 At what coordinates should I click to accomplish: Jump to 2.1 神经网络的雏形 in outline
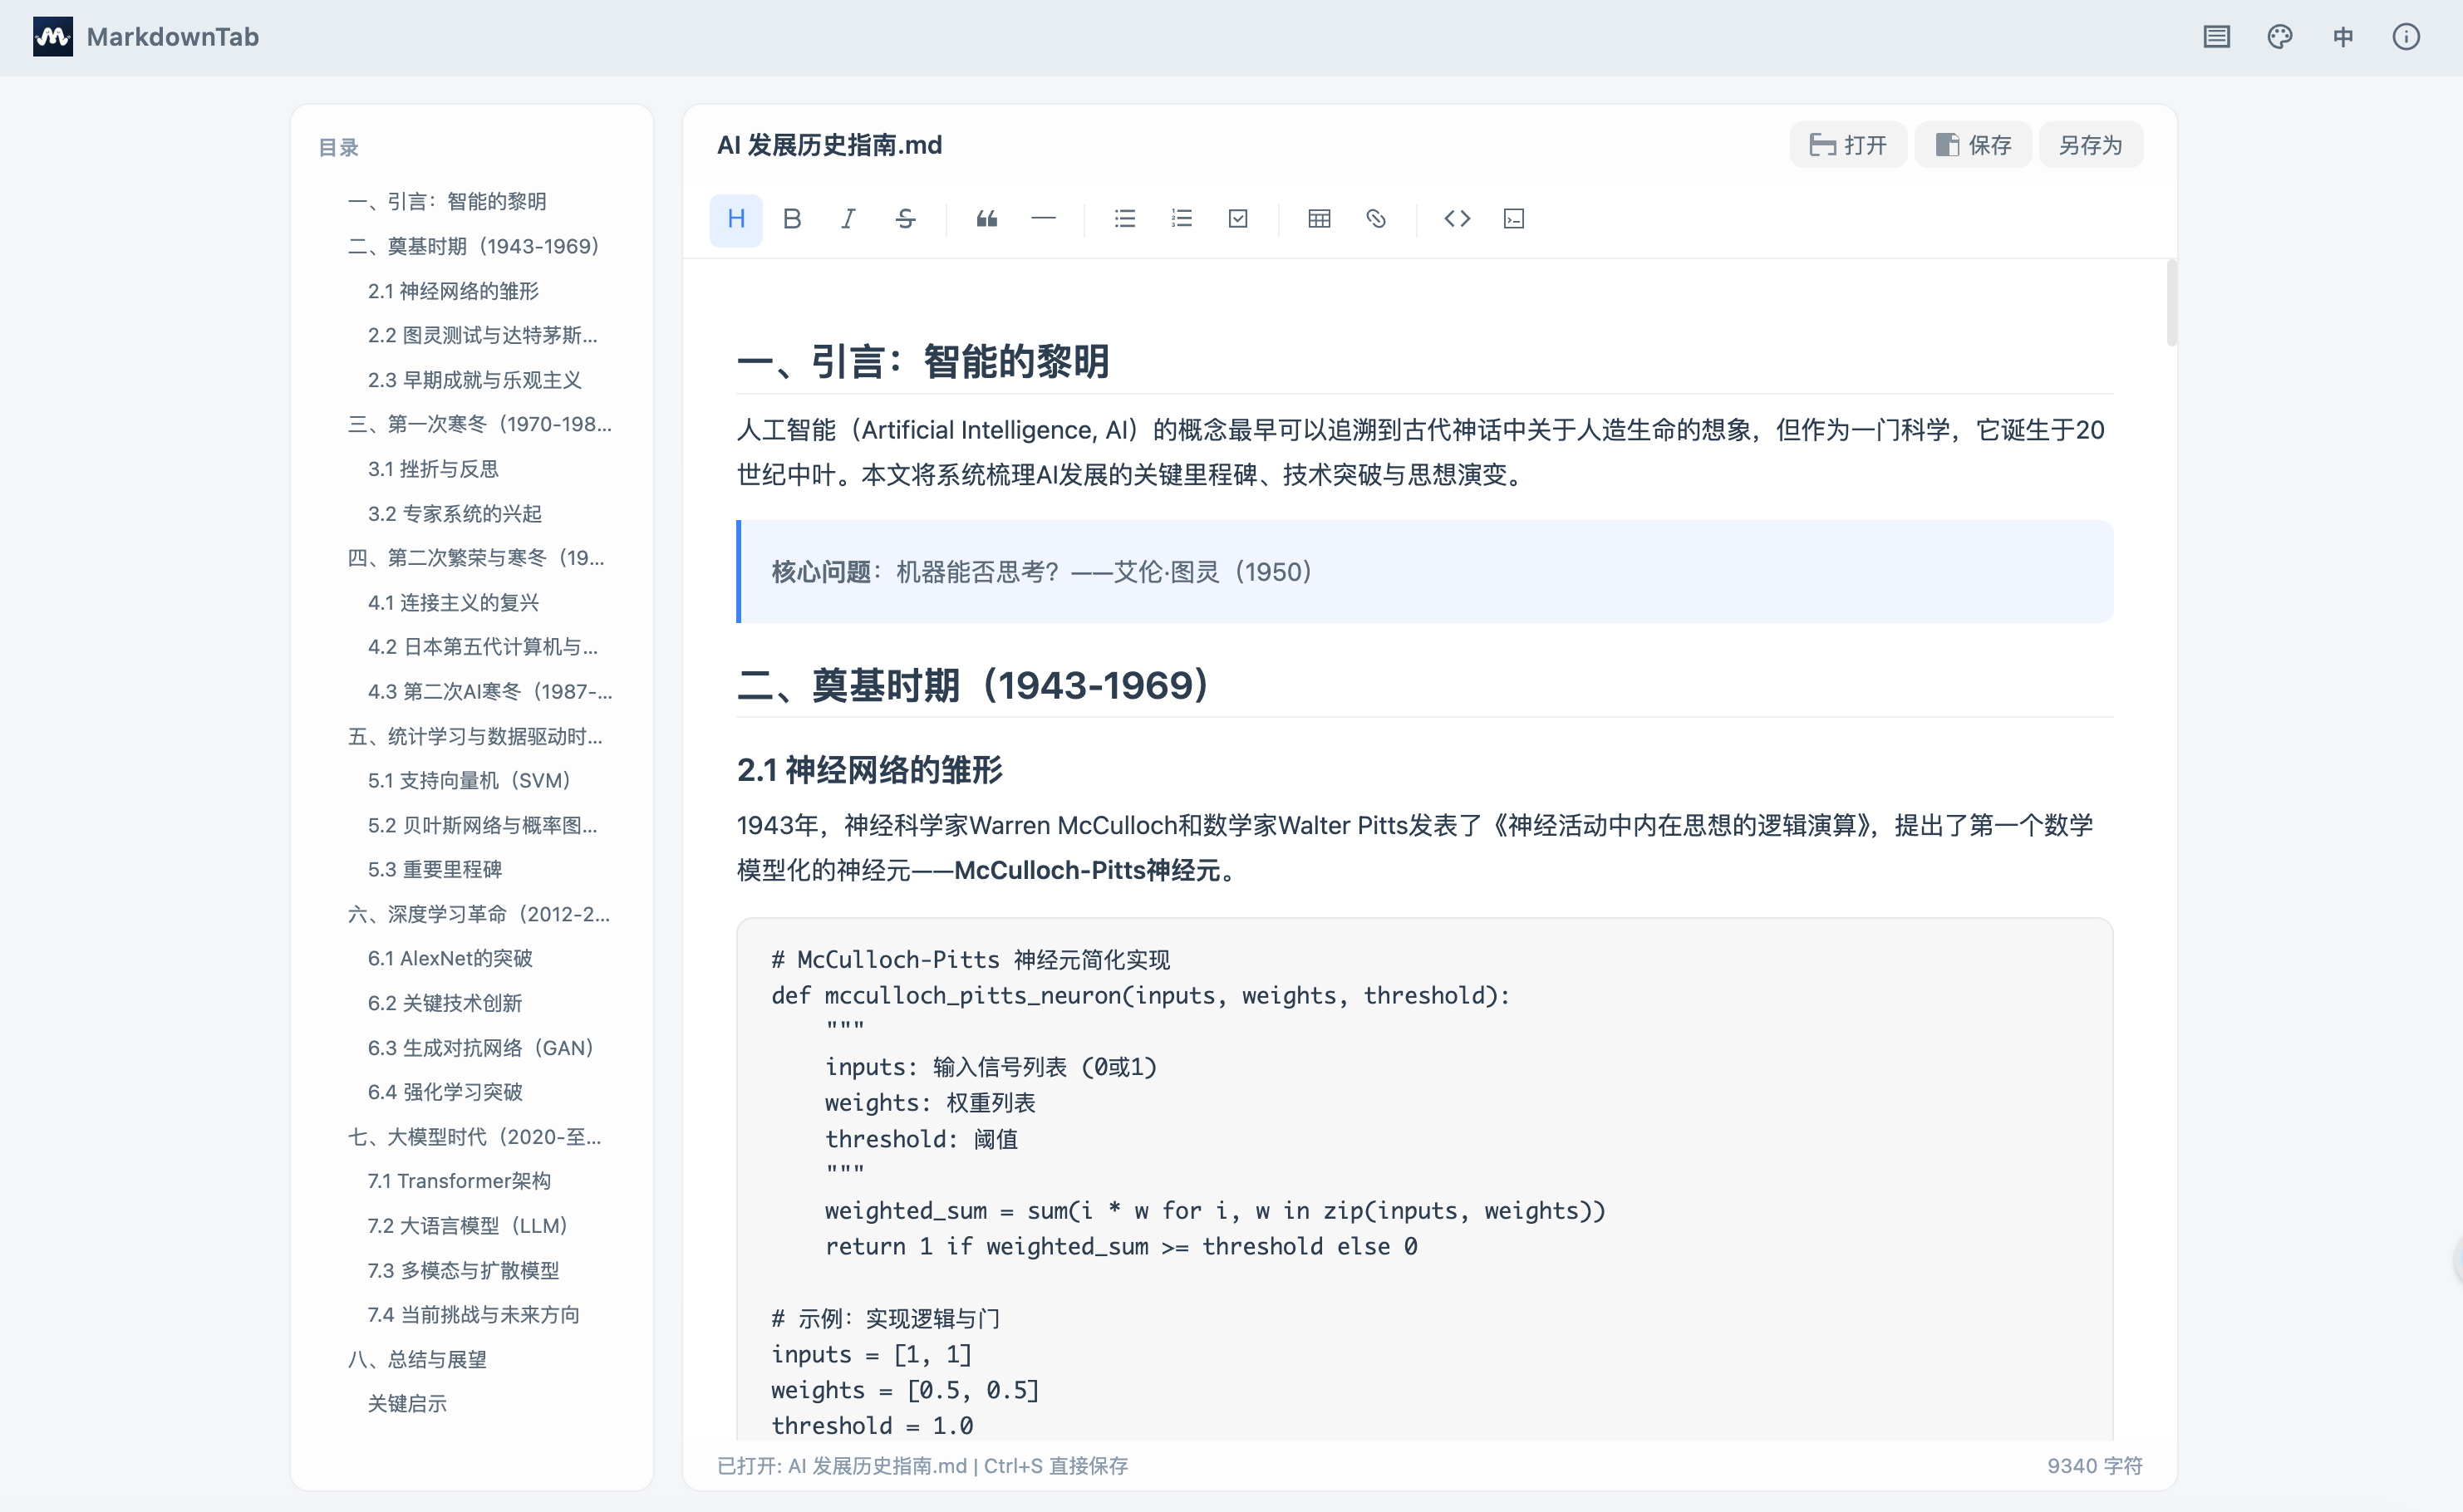453,291
